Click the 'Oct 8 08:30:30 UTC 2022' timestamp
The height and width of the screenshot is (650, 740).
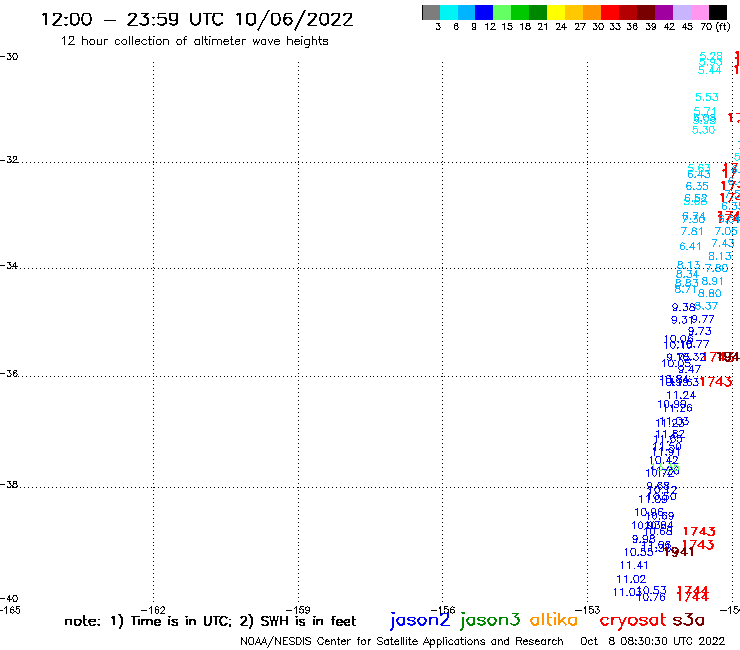pyautogui.click(x=653, y=642)
